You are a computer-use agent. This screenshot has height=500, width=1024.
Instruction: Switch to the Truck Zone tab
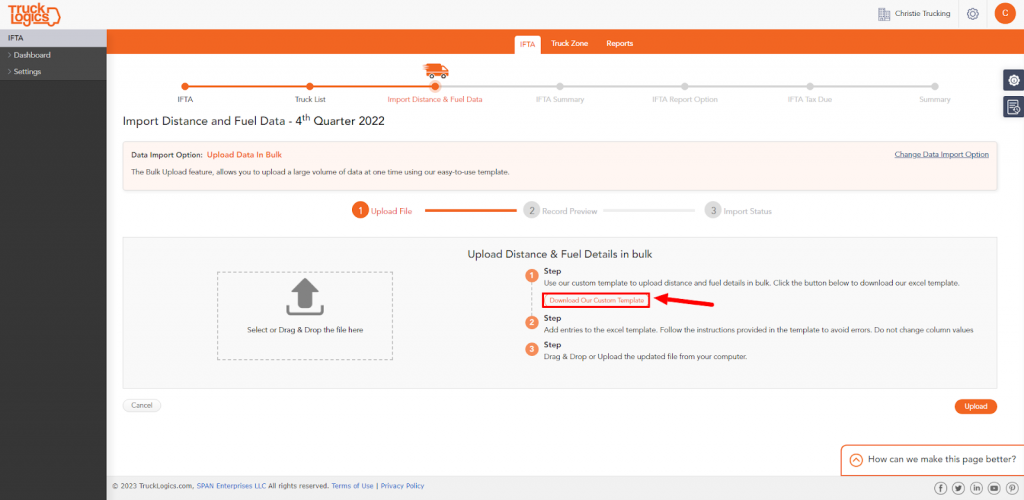point(569,44)
